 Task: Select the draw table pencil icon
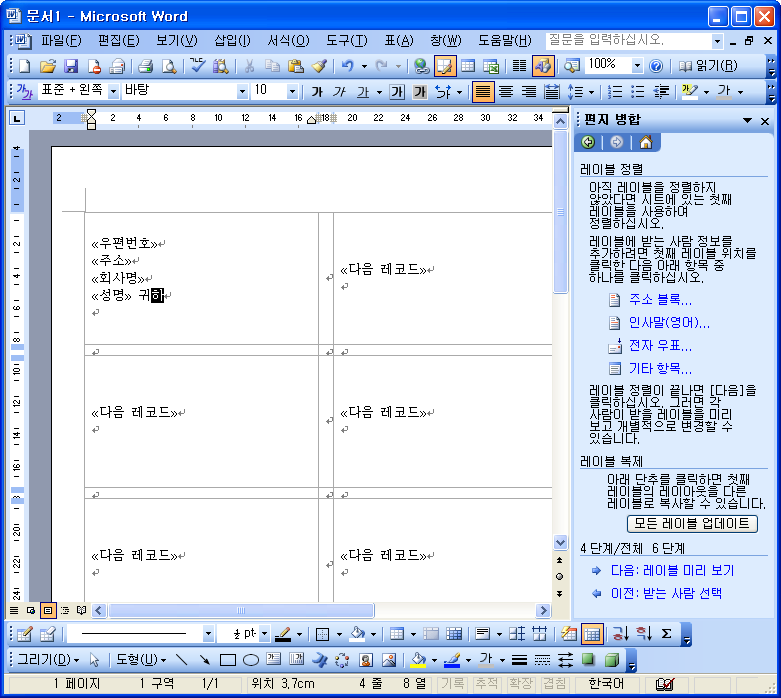(x=24, y=634)
